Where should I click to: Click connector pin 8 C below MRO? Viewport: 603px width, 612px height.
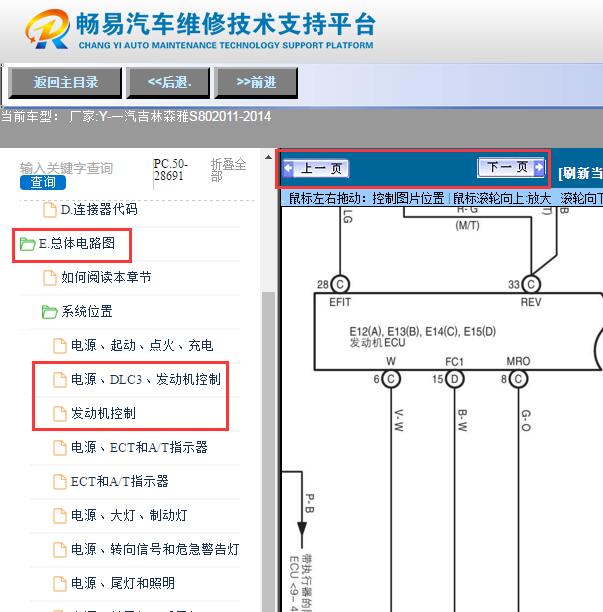pos(518,379)
